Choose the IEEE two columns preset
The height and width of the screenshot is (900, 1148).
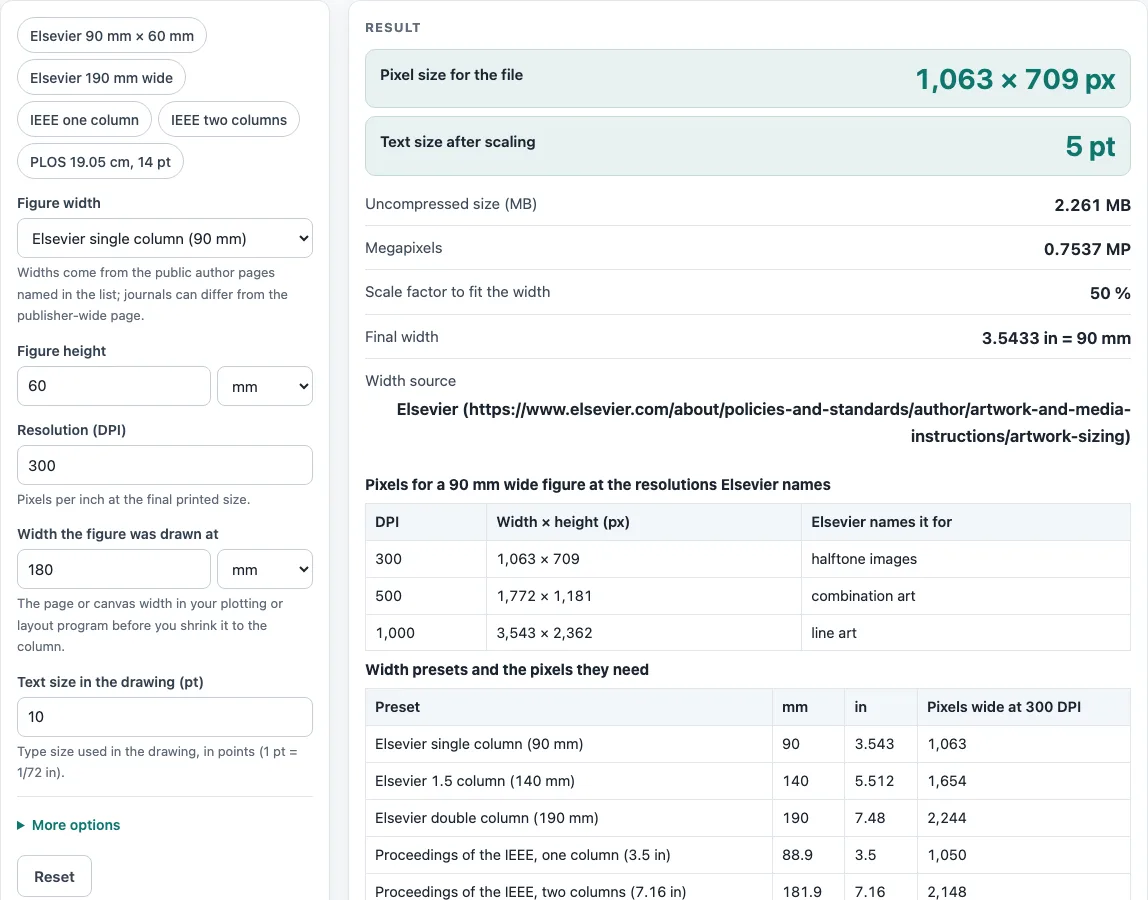(228, 119)
